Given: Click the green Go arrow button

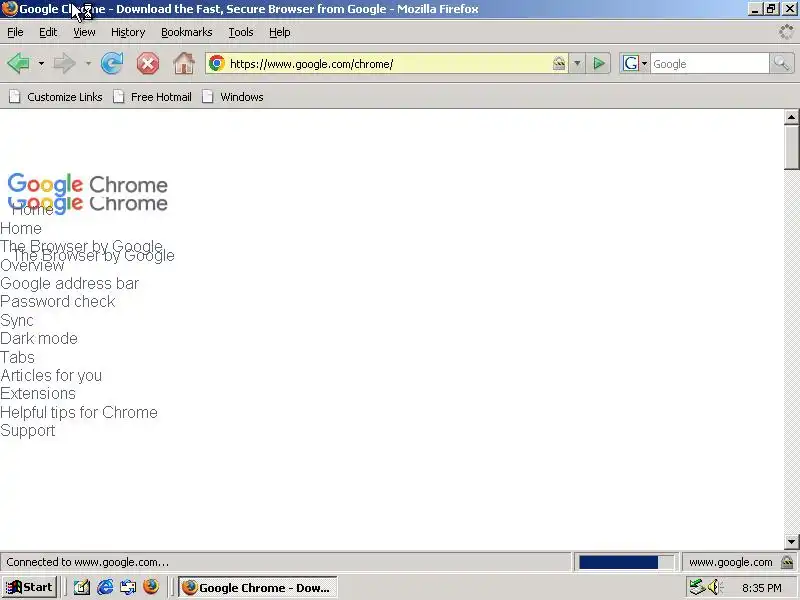Looking at the screenshot, I should pyautogui.click(x=599, y=64).
